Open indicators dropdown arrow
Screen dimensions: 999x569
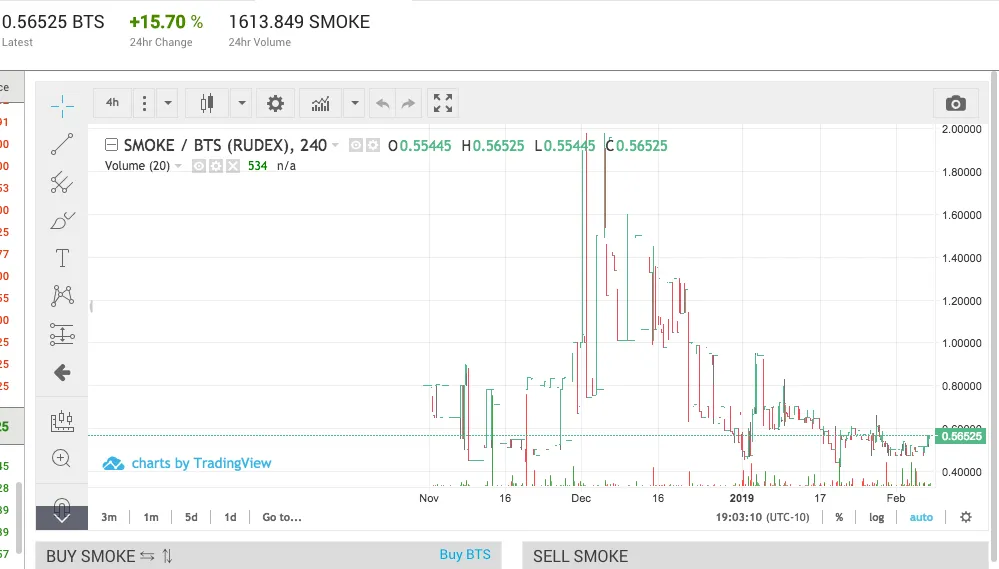355,103
